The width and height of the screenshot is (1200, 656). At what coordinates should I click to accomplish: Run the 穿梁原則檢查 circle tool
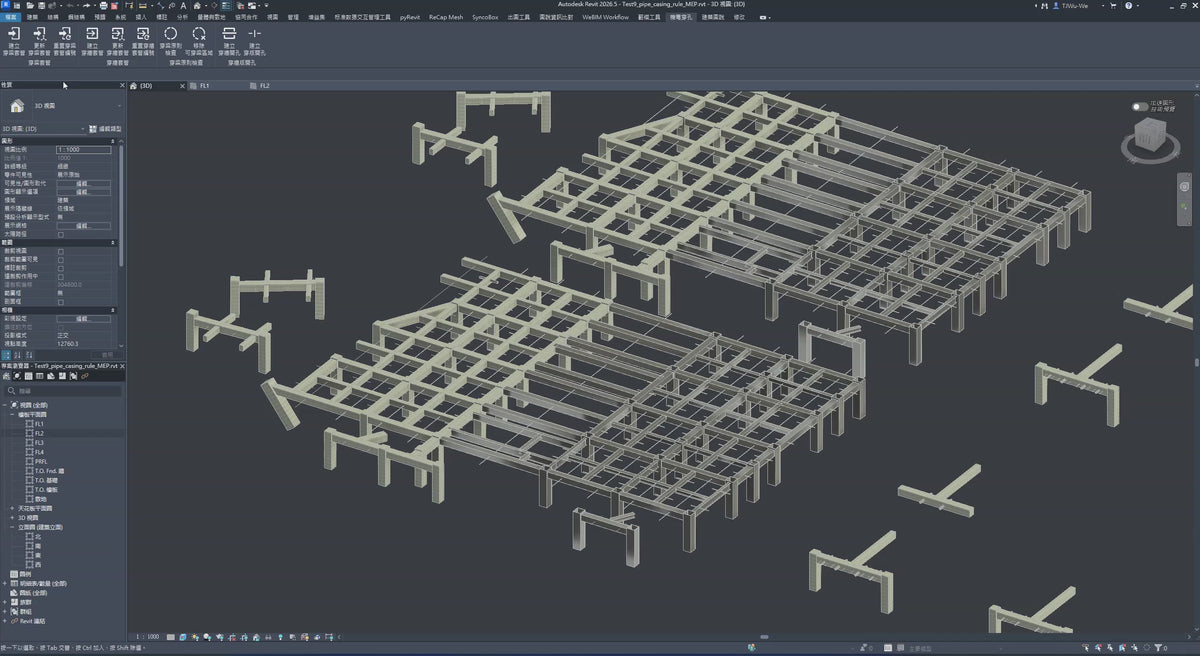[x=171, y=34]
